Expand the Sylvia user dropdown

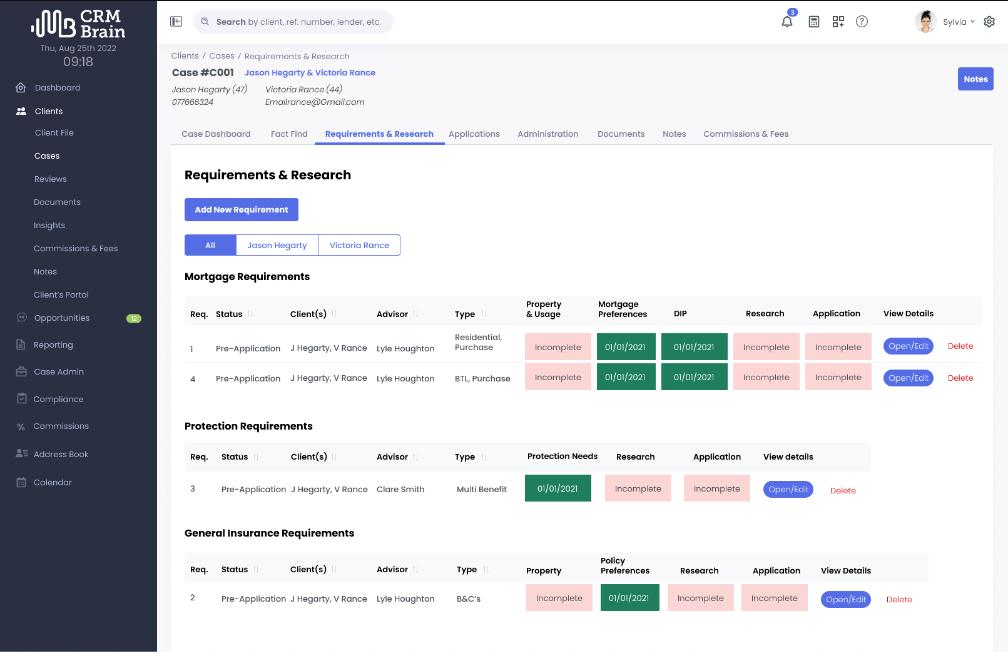pos(972,21)
